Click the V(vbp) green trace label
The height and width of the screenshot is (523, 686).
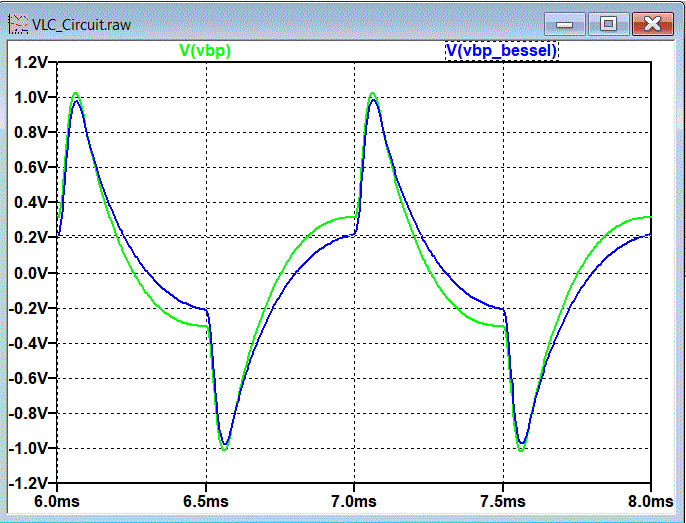(x=205, y=51)
